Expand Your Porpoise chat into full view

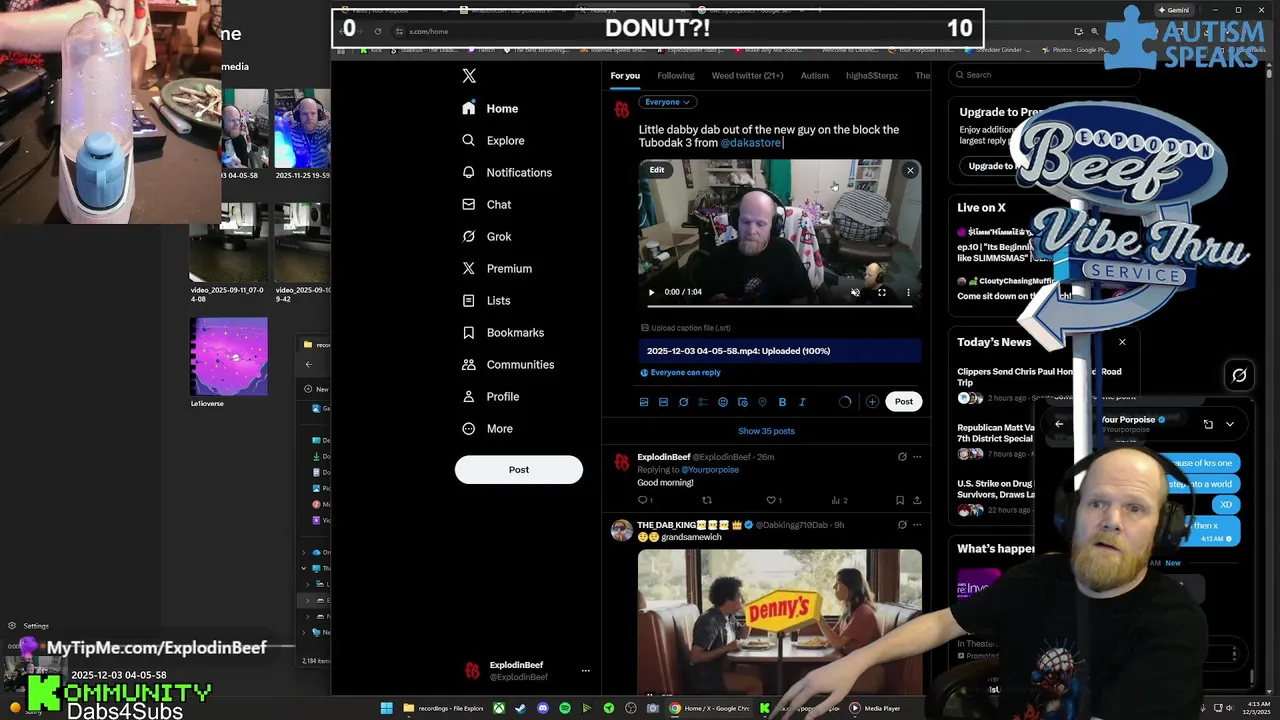(x=1208, y=424)
